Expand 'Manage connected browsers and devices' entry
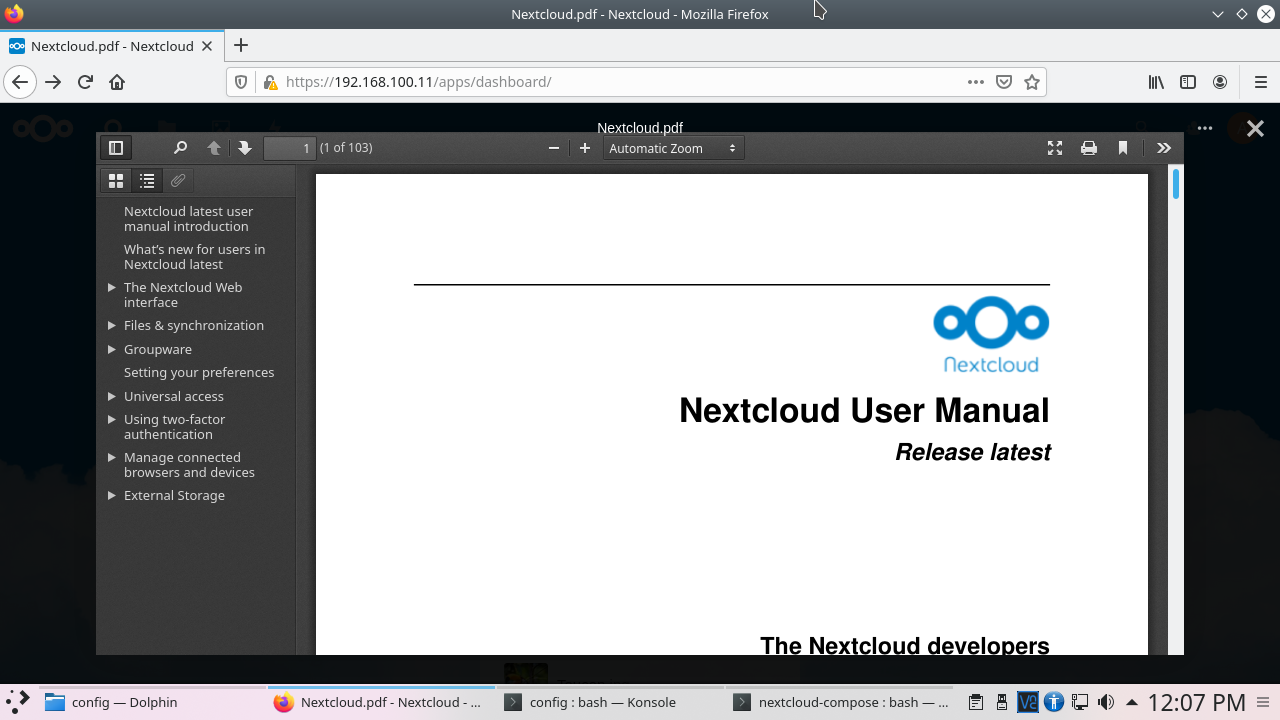 (x=112, y=458)
